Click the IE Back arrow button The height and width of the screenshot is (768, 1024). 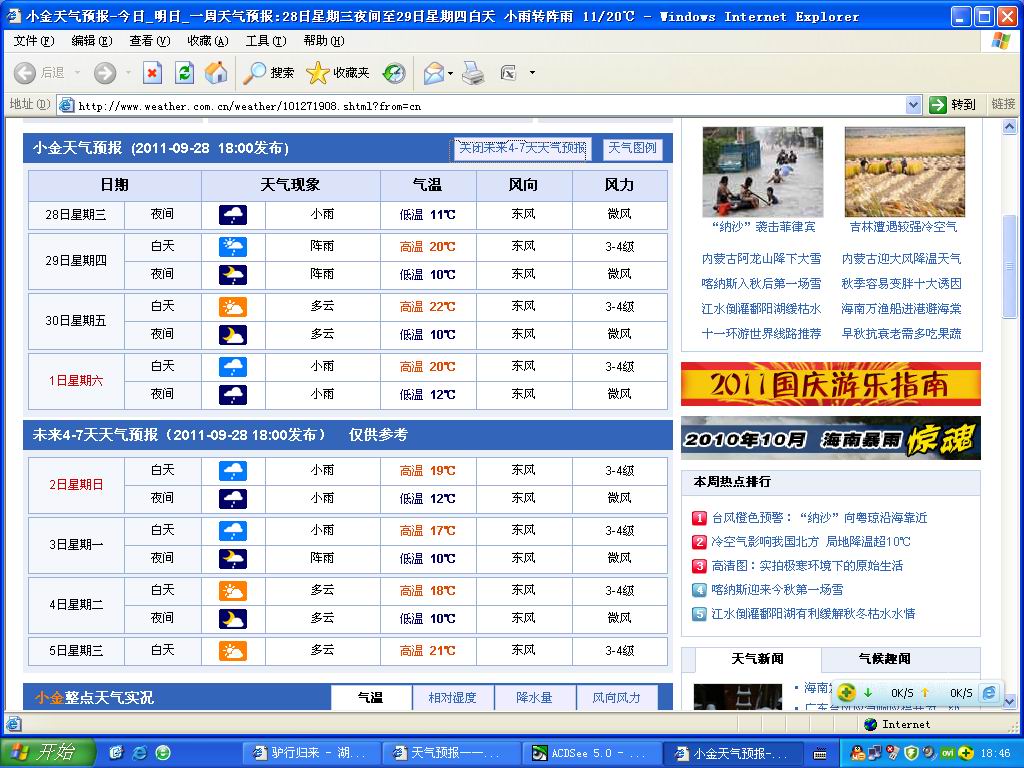click(x=25, y=73)
